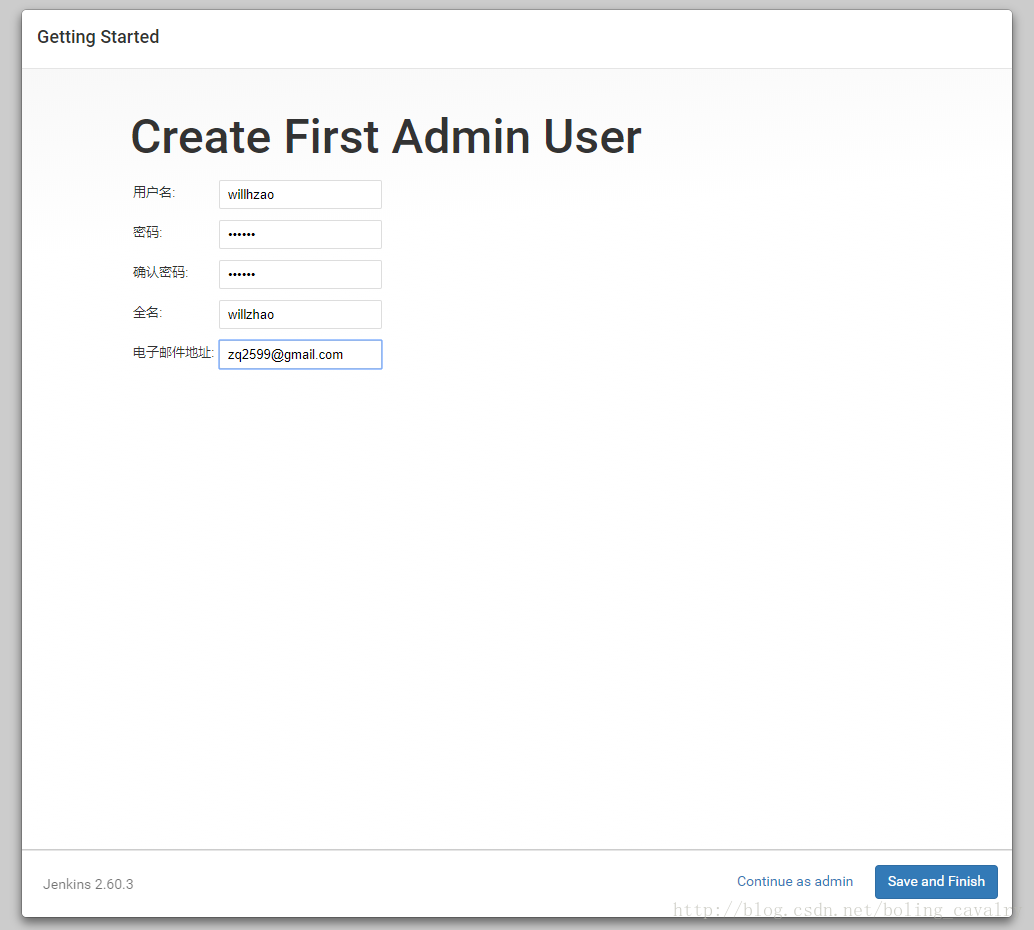Click the username field containing willhzao
The height and width of the screenshot is (930, 1034).
pyautogui.click(x=300, y=195)
